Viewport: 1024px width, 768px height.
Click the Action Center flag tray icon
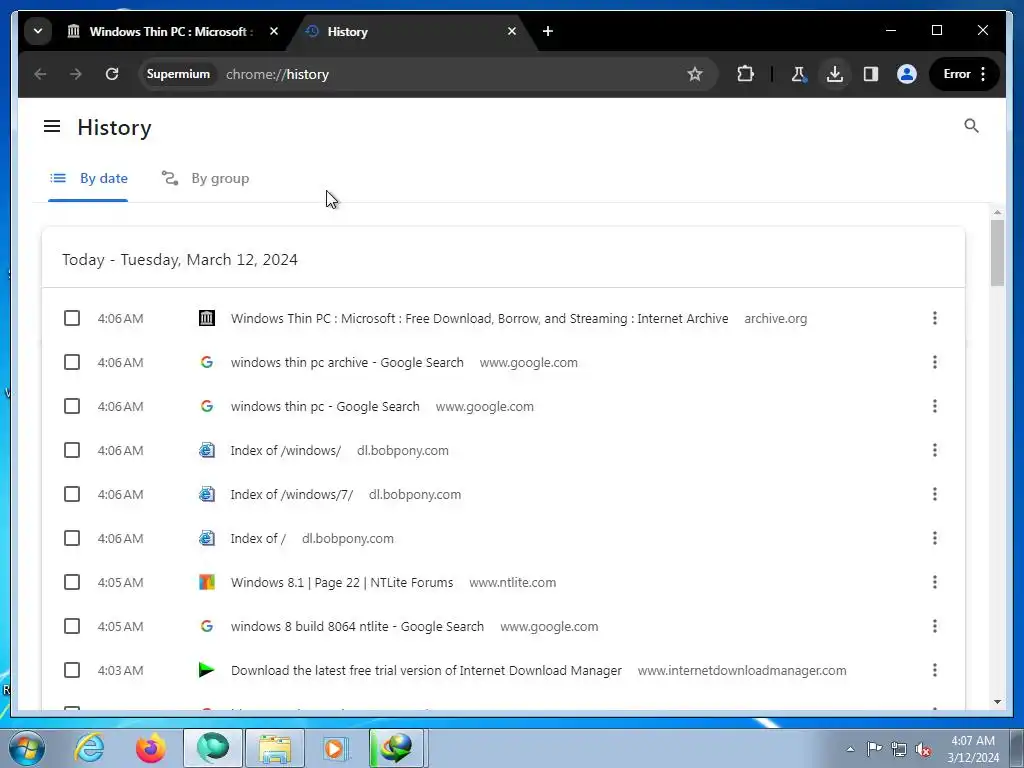coord(874,748)
